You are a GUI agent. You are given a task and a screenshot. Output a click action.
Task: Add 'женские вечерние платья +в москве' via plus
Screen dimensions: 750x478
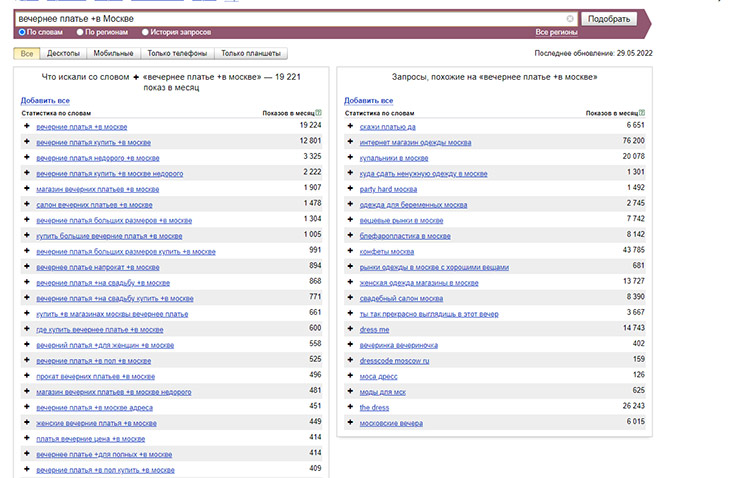point(27,422)
